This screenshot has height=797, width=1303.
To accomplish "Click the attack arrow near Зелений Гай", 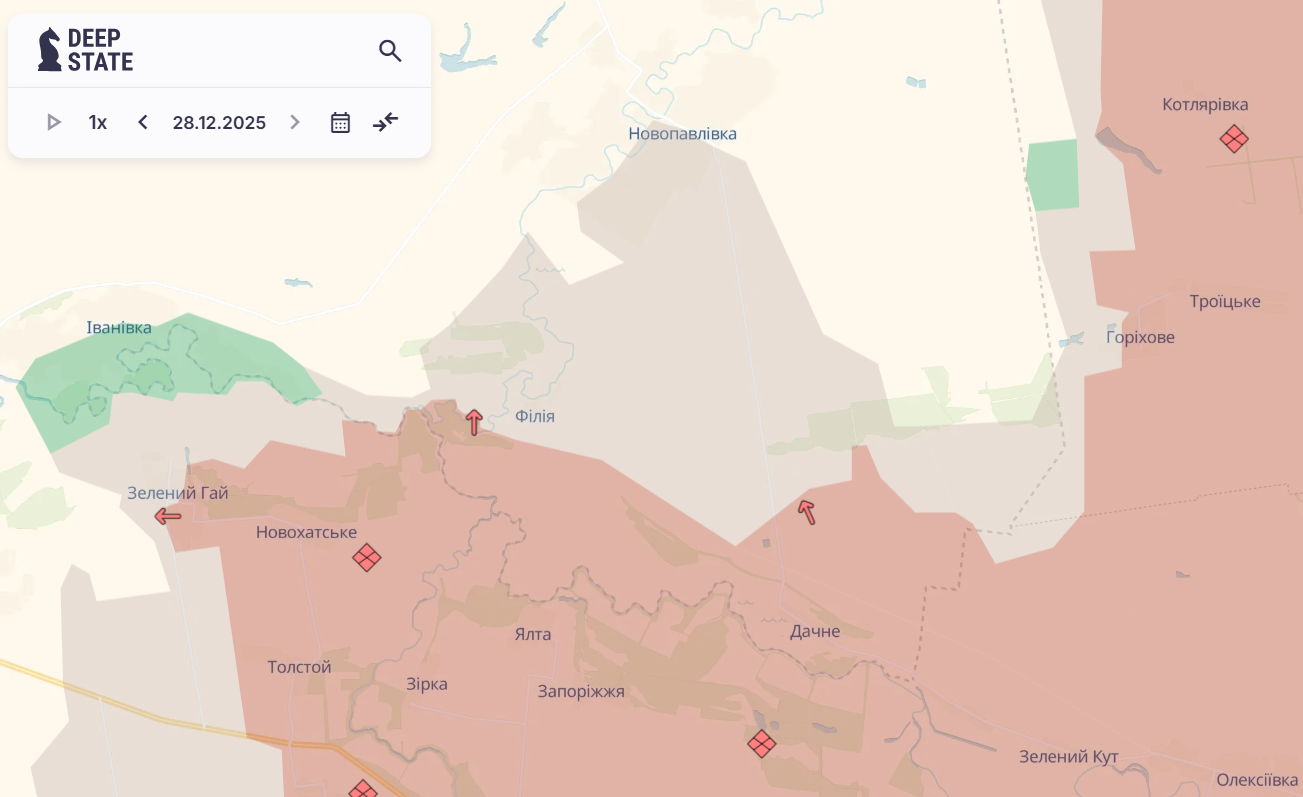I will point(168,516).
